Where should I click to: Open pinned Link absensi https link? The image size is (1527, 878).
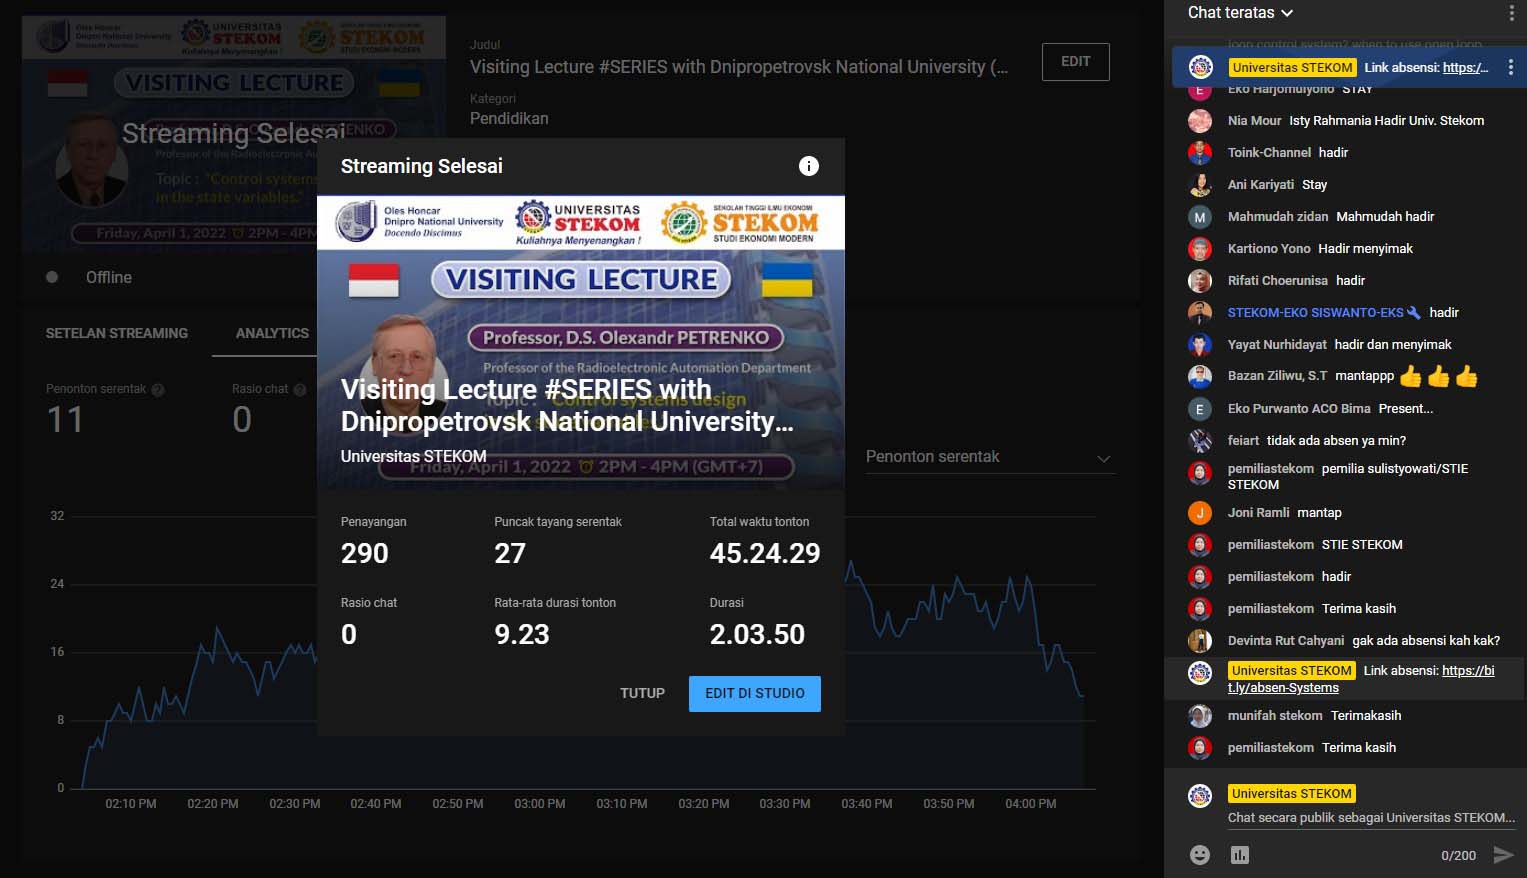pos(1465,68)
